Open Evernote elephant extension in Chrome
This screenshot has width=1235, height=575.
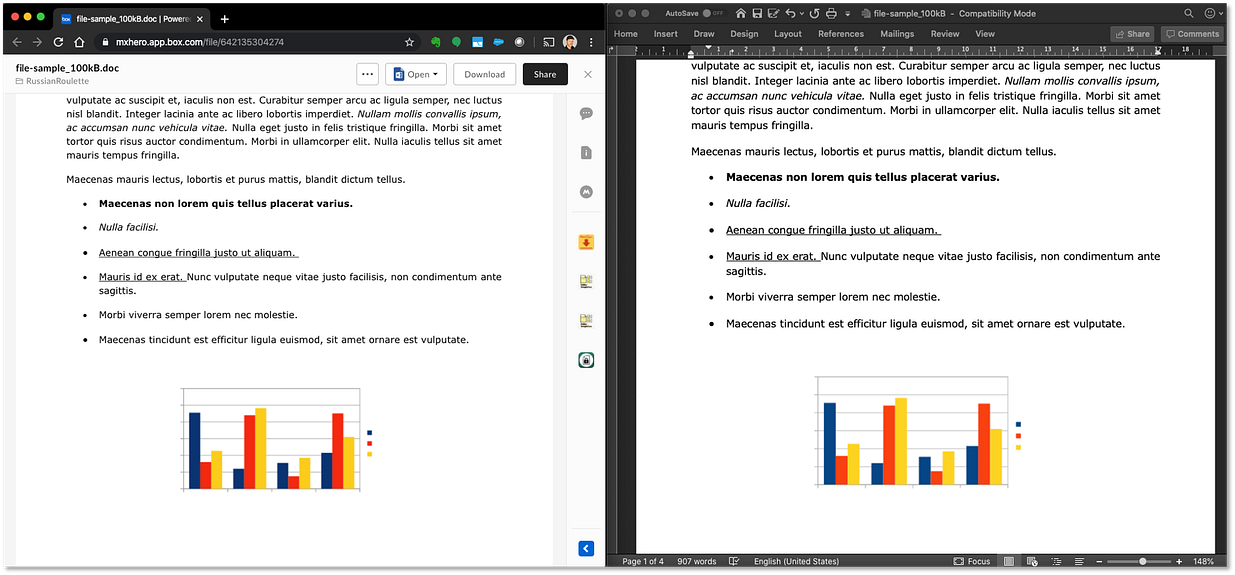436,42
